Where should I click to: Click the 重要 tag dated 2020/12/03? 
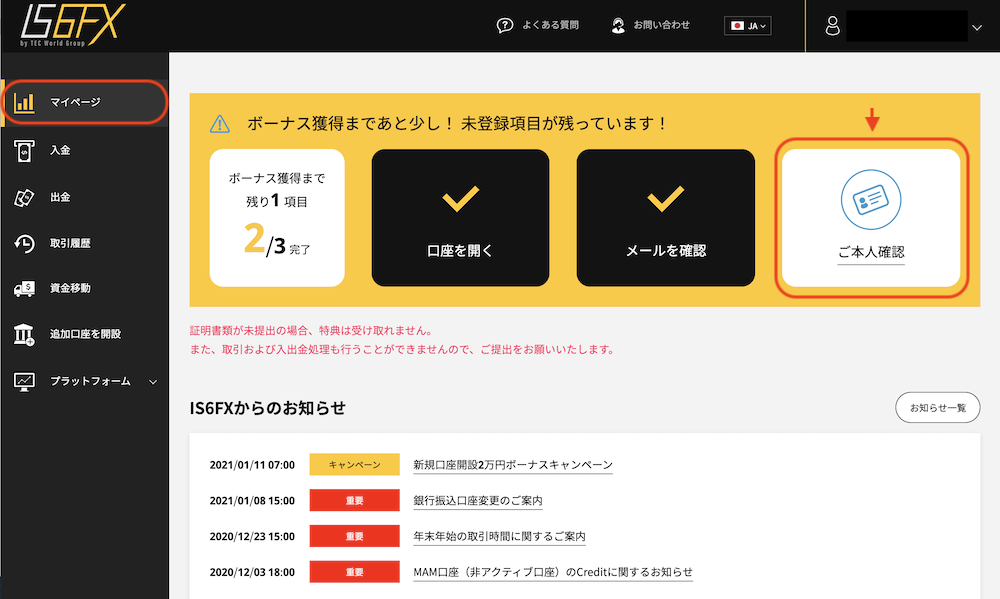tap(355, 572)
